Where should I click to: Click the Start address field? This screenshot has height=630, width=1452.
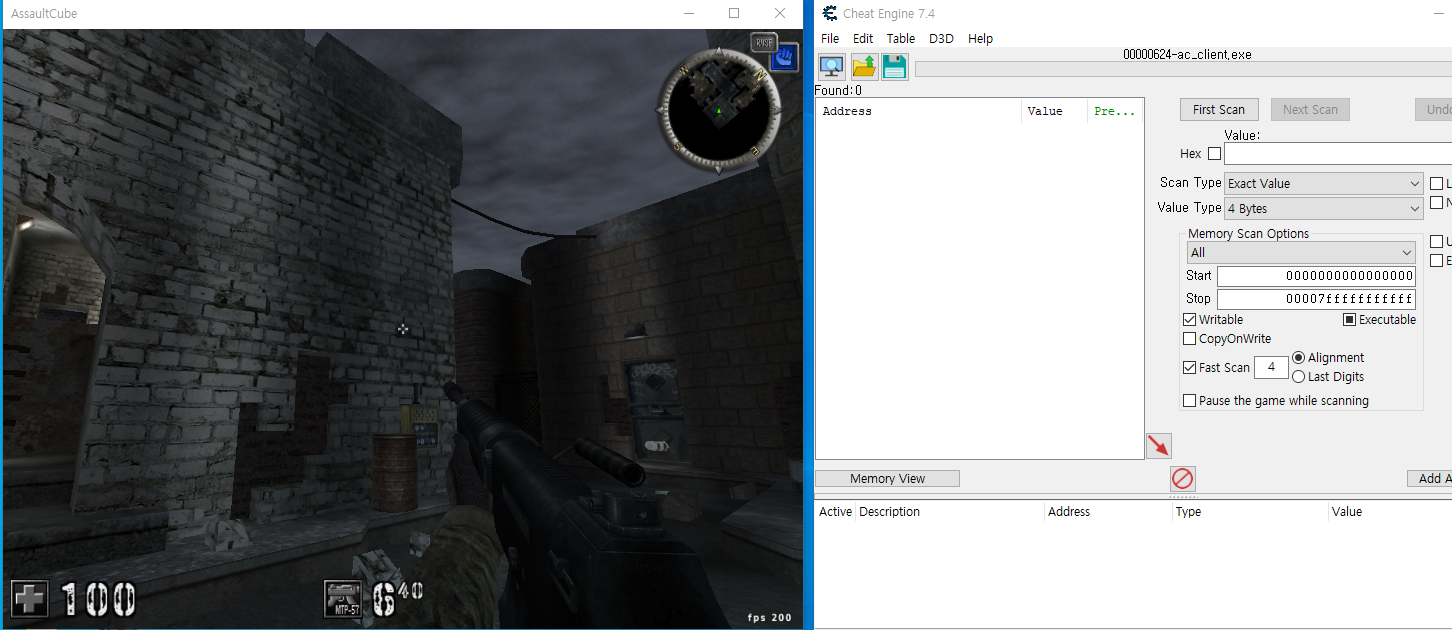pos(1316,276)
